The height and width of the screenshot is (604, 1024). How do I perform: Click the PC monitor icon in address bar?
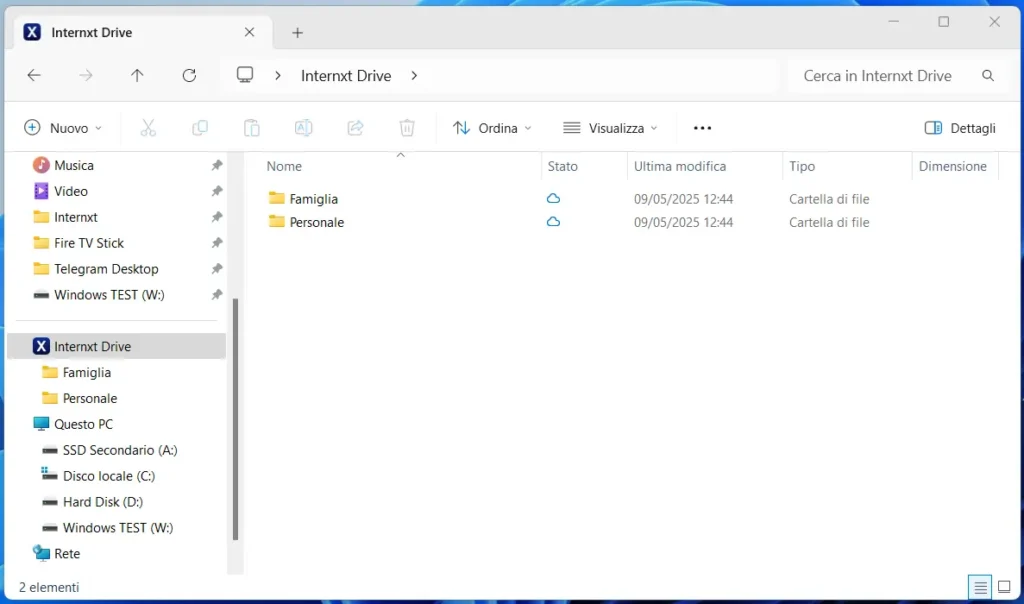[245, 75]
